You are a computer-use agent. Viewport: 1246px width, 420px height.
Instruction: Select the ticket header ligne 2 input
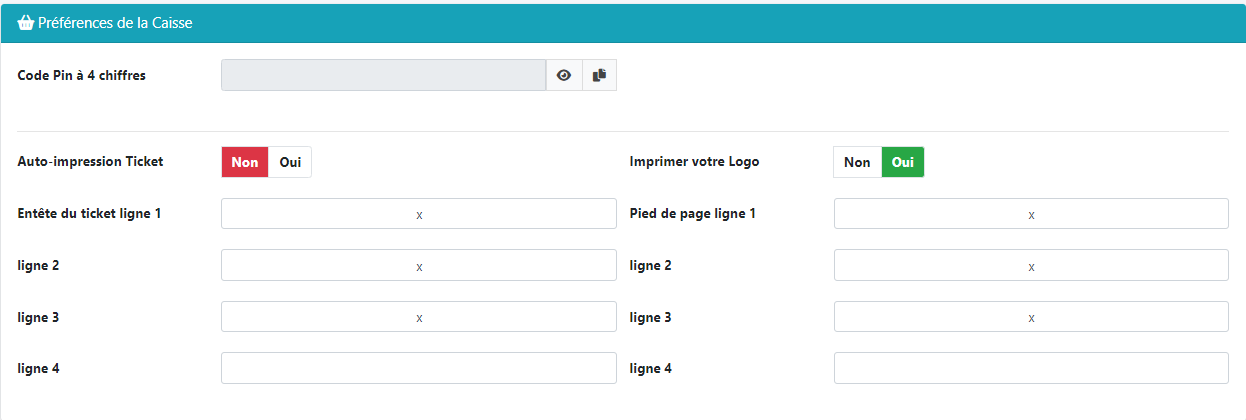[418, 266]
